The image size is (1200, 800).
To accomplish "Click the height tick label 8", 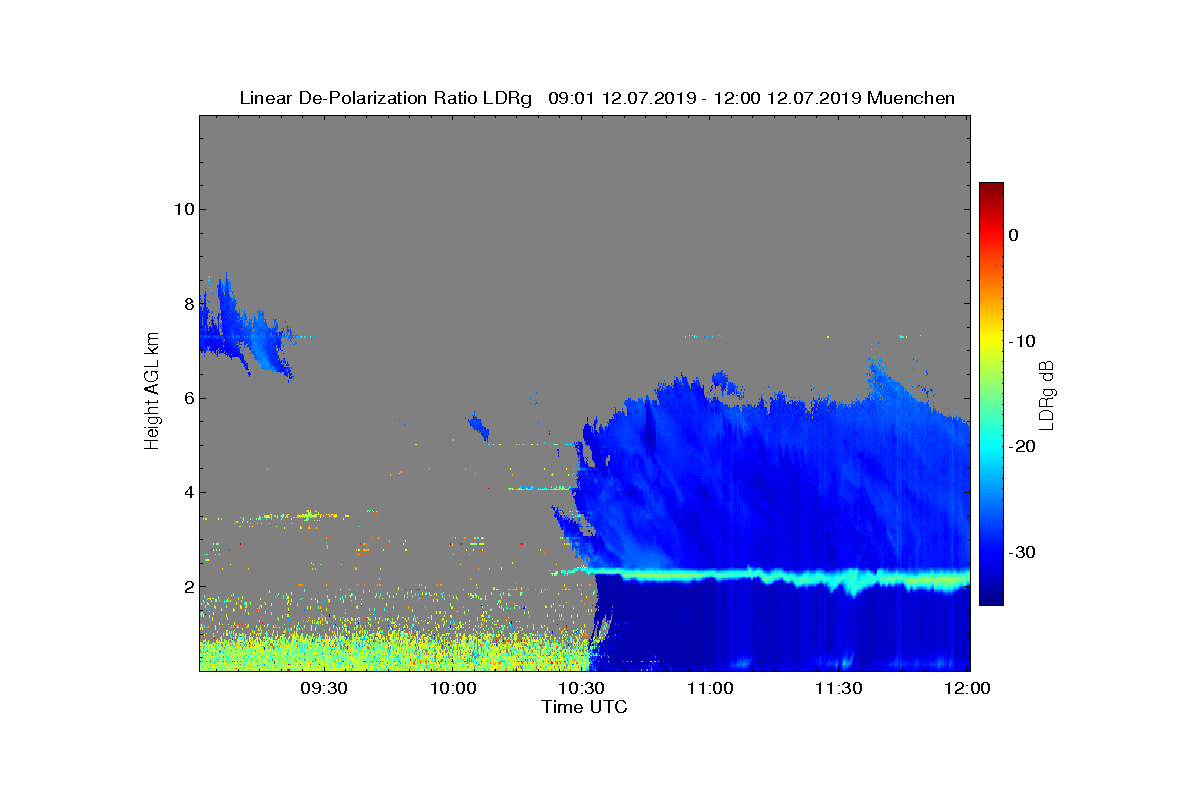I will [x=187, y=304].
